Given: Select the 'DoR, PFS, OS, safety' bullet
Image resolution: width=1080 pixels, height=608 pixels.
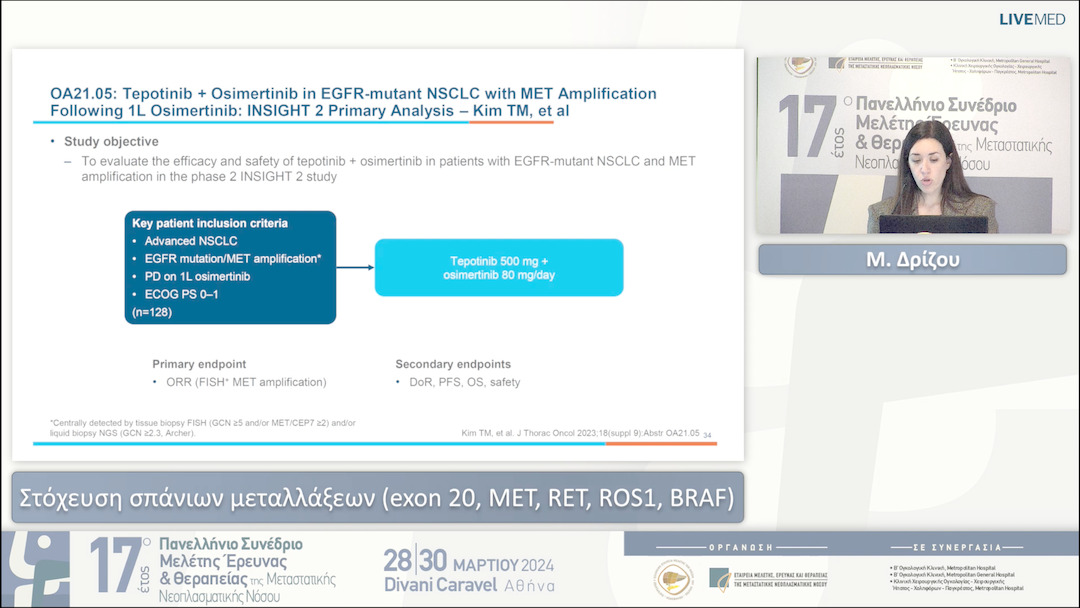Looking at the screenshot, I should coord(464,382).
